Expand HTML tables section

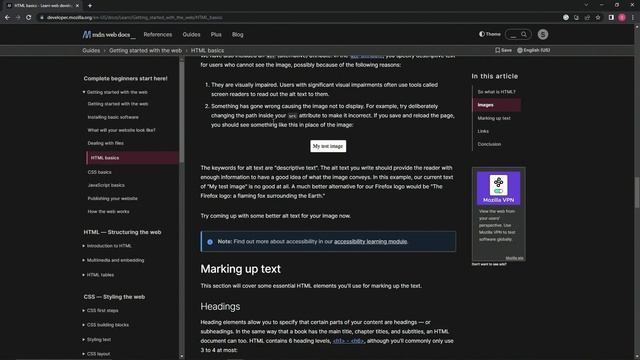98,275
